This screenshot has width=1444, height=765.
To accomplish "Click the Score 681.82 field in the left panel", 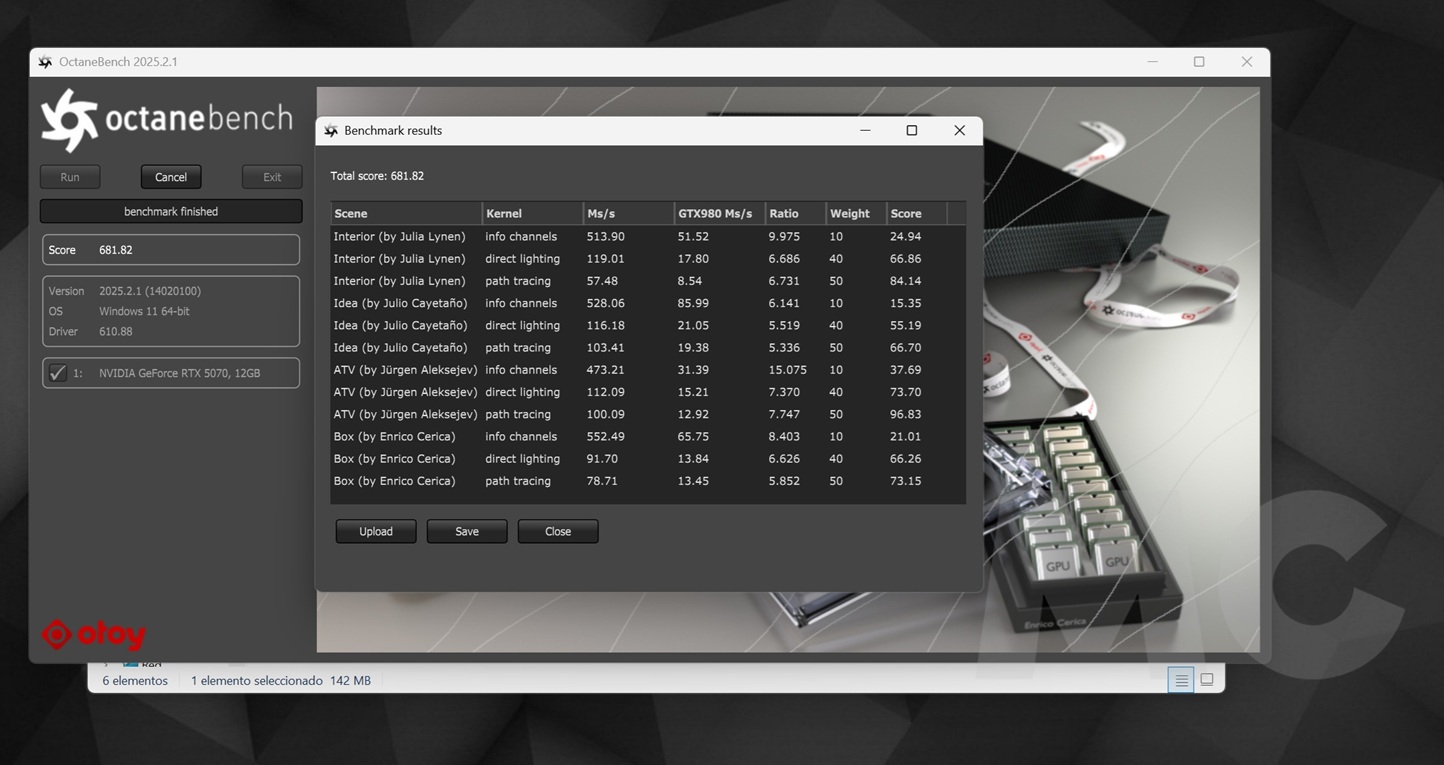I will [171, 250].
